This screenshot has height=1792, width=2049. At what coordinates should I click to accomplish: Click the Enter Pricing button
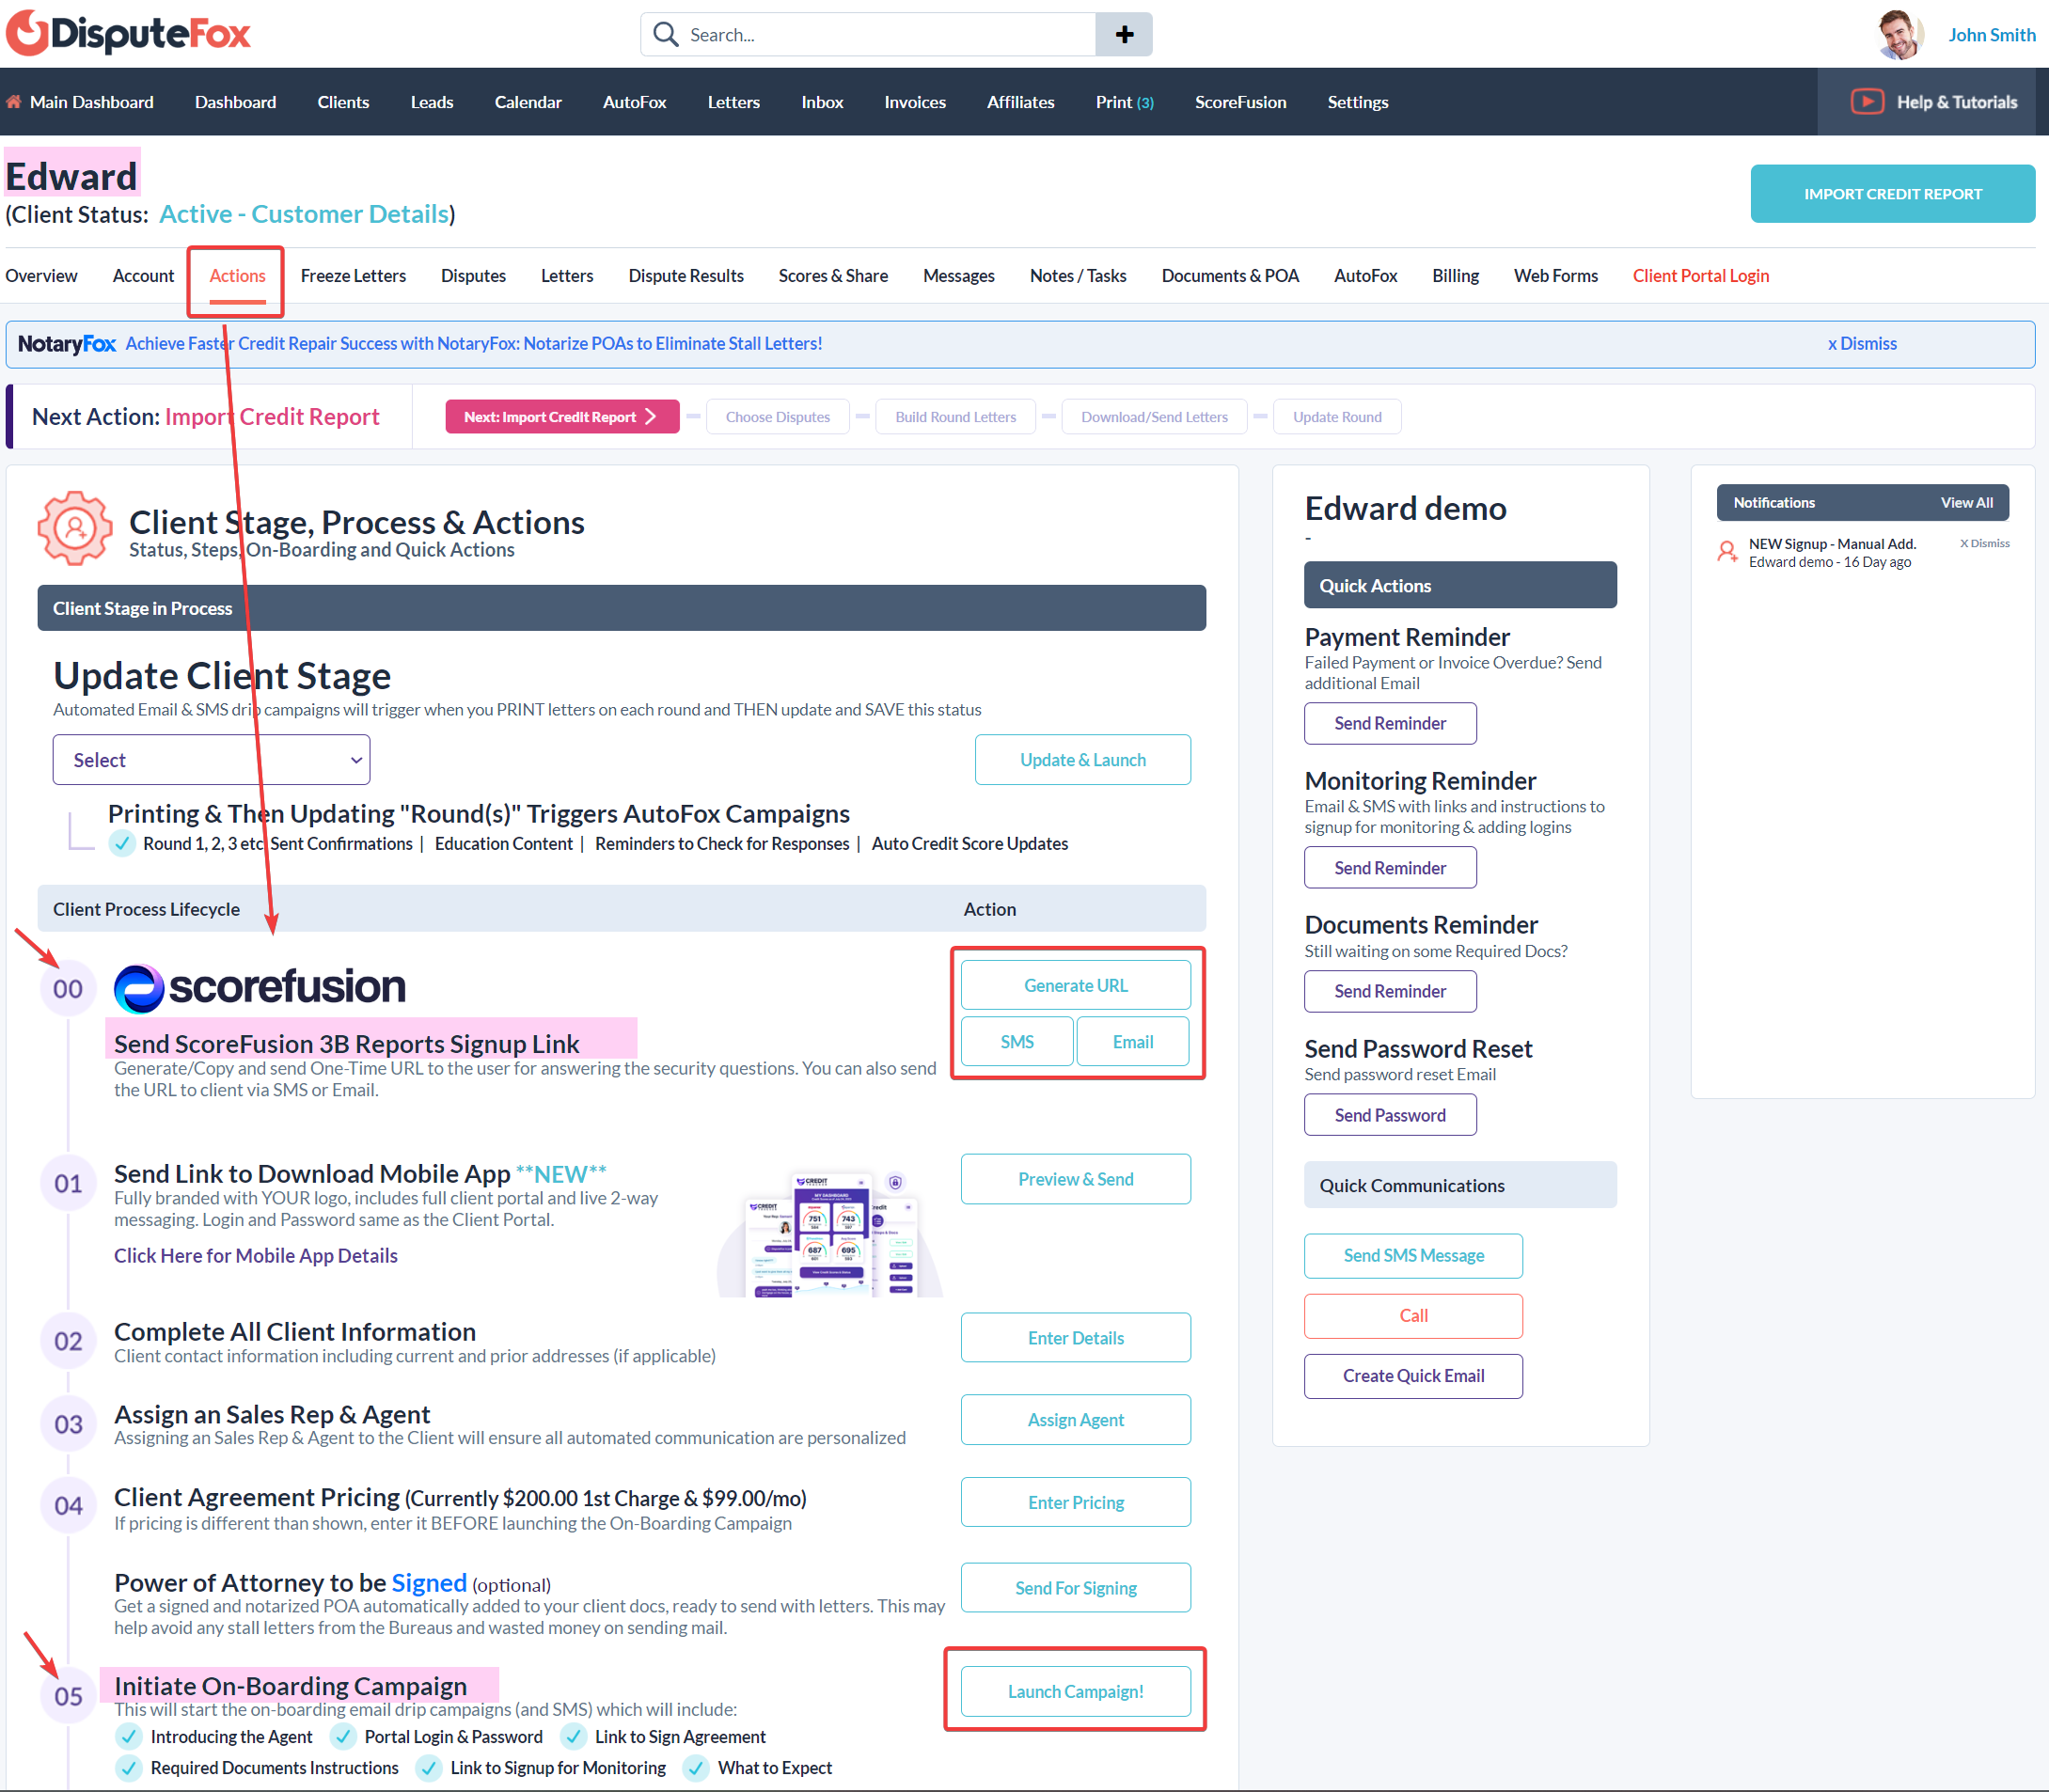point(1075,1503)
